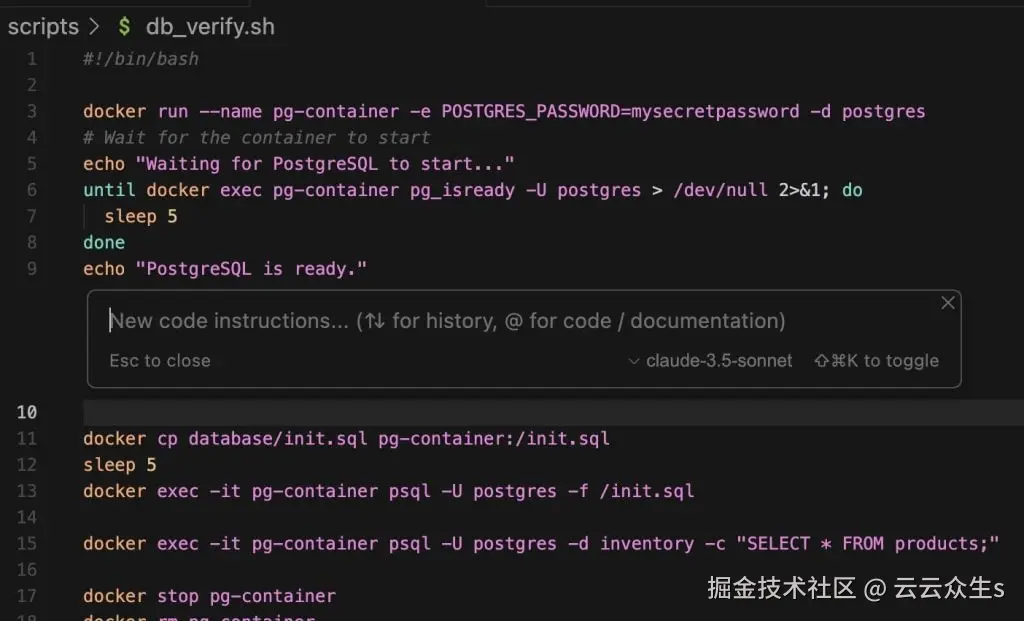The image size is (1024, 621).
Task: Click the database/init.sql path on the docker cp line
Action: click(x=278, y=438)
